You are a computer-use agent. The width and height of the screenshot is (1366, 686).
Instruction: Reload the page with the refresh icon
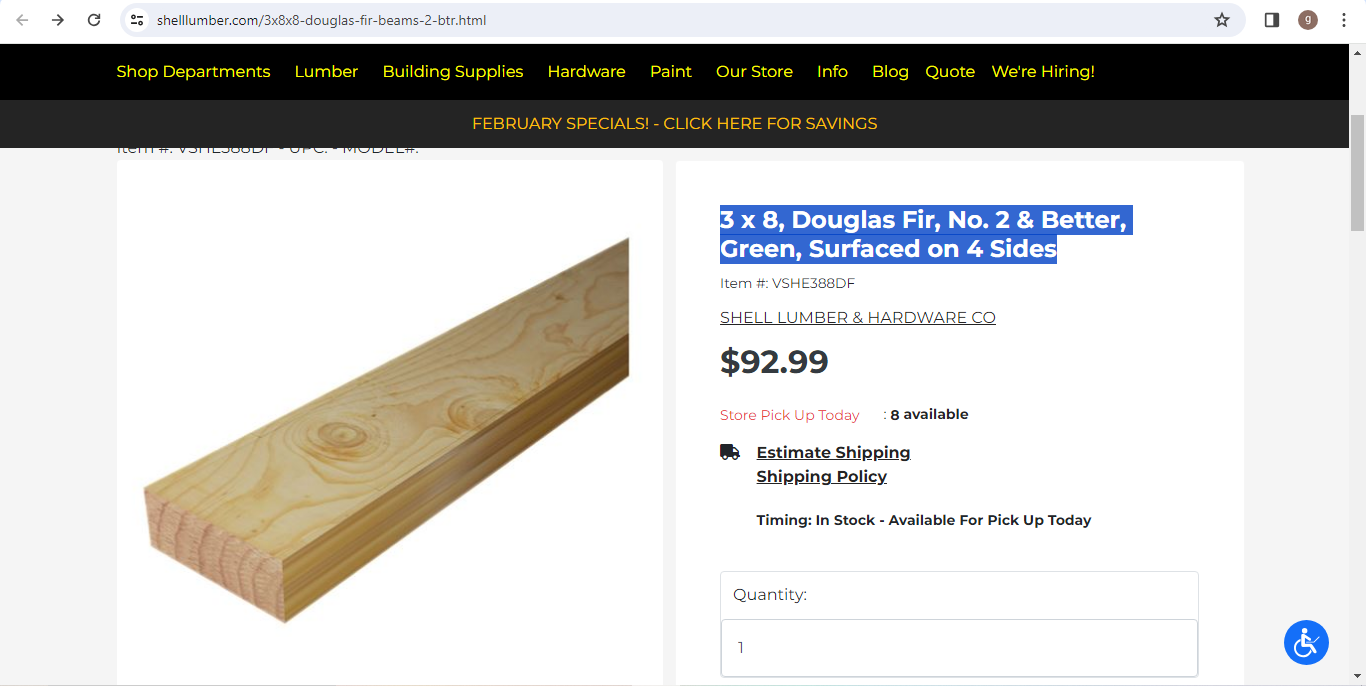click(x=95, y=20)
